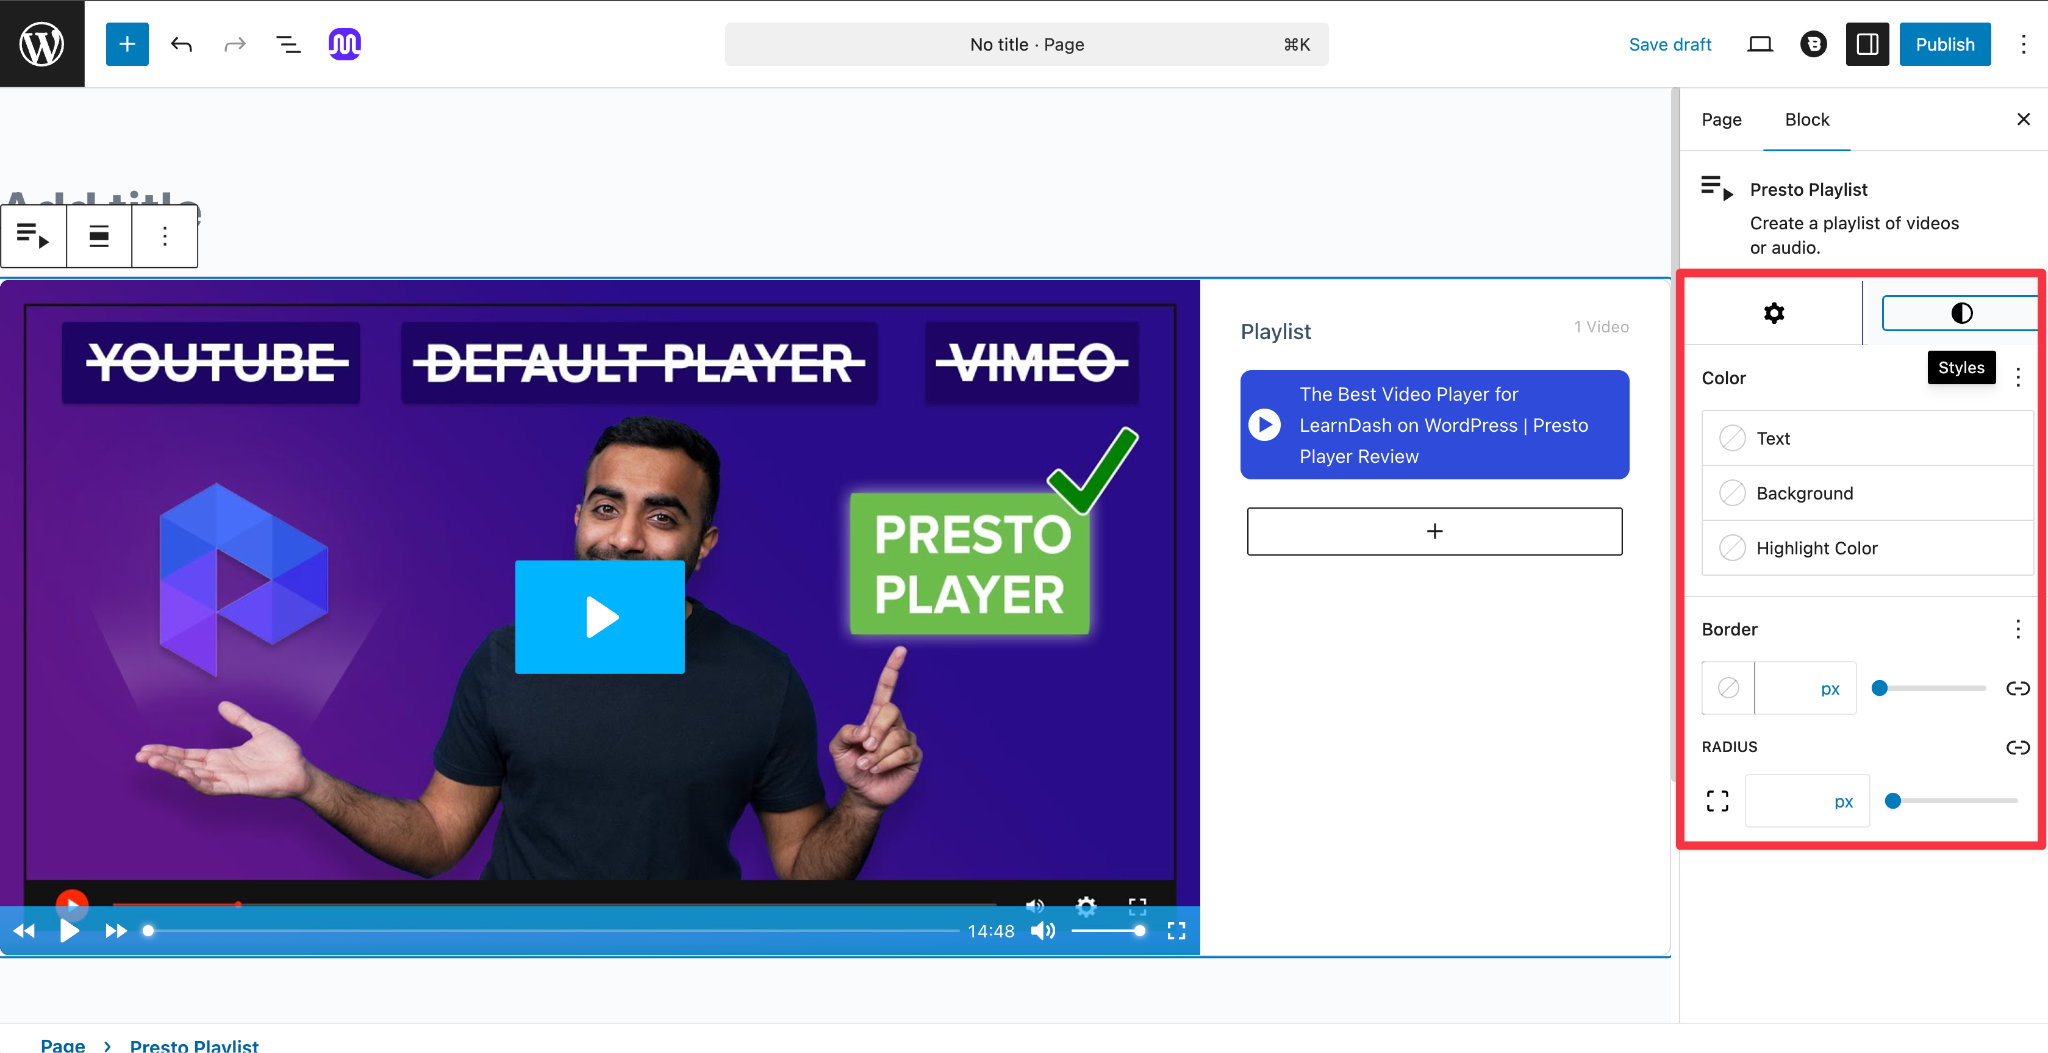This screenshot has height=1053, width=2048.
Task: Open the document Overview panel
Action: click(x=288, y=44)
